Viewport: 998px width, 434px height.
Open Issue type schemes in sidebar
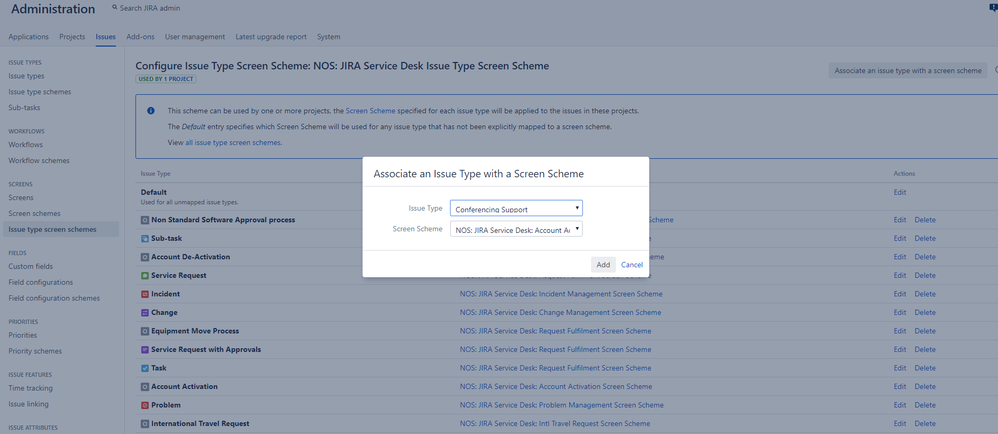[39, 92]
